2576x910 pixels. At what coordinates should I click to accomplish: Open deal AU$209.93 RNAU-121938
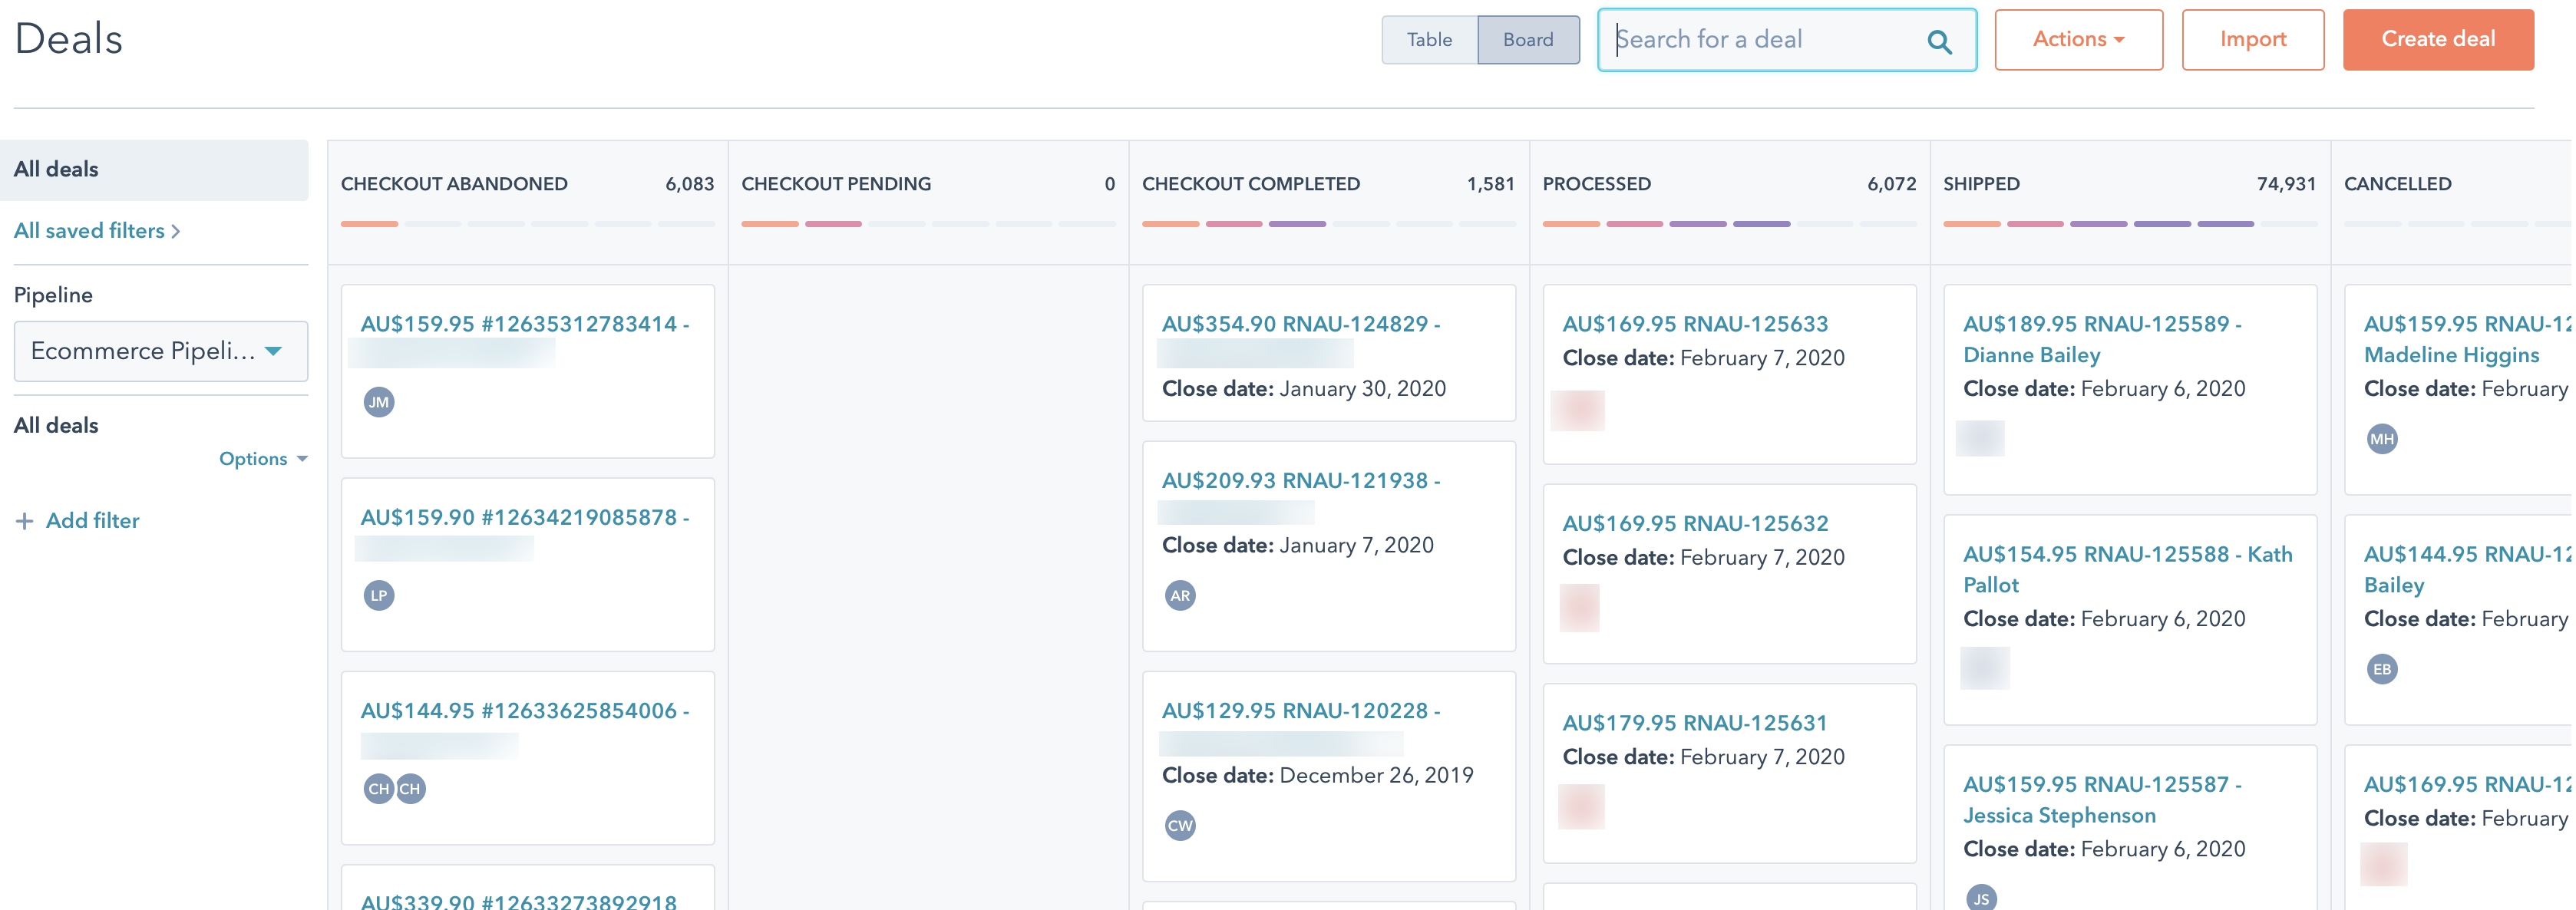1300,480
